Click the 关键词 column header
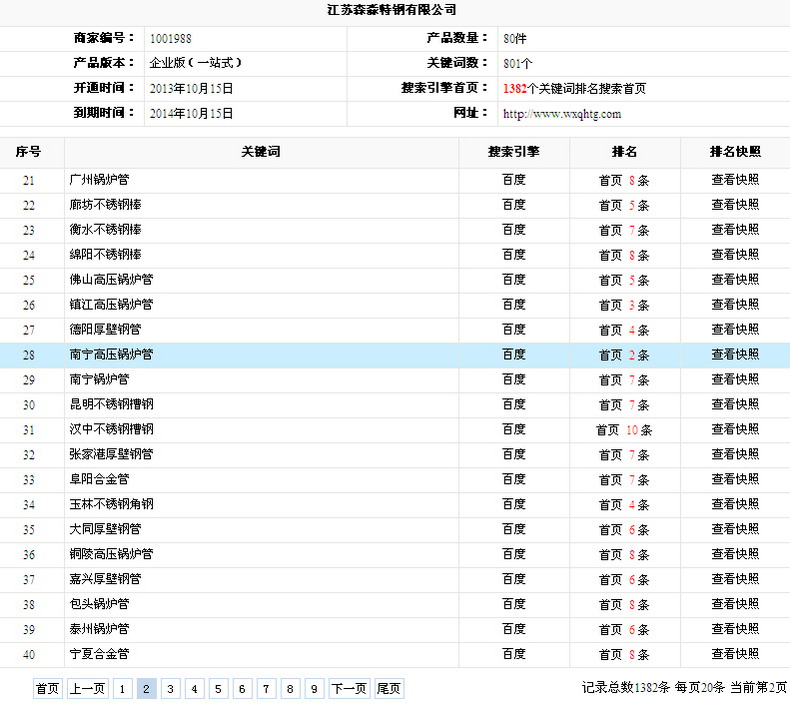 click(x=261, y=152)
